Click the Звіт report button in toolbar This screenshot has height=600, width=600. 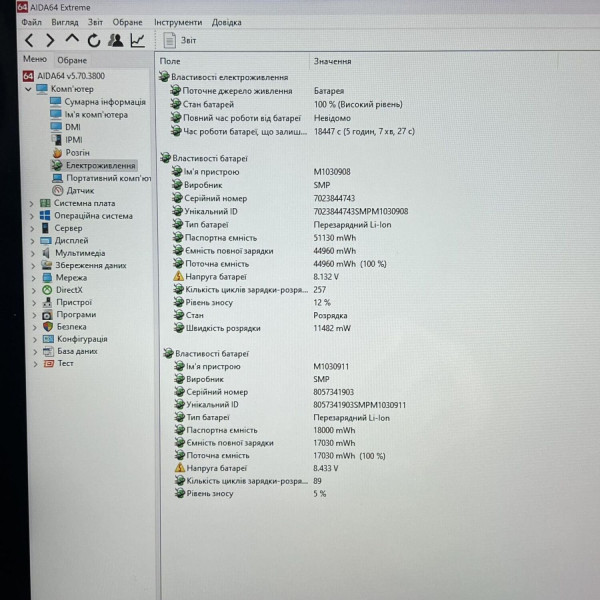point(180,40)
